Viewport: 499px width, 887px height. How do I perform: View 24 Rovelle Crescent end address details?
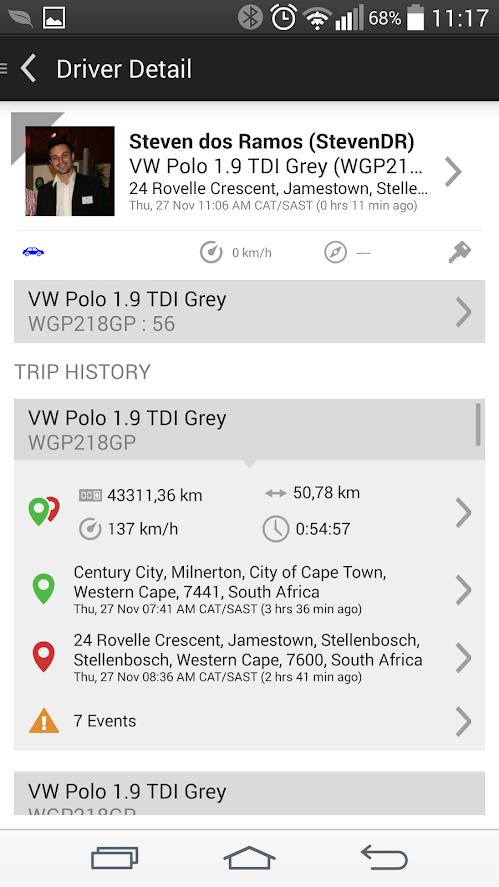click(x=249, y=657)
